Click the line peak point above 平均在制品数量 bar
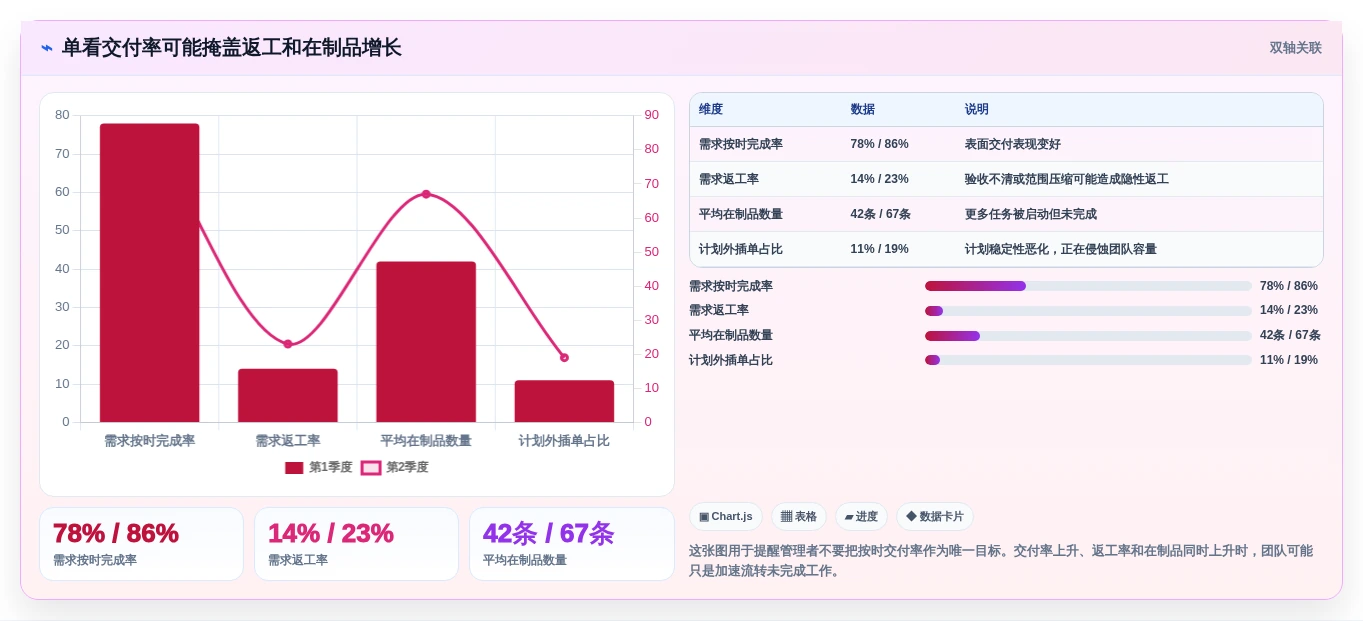1363x621 pixels. point(426,194)
